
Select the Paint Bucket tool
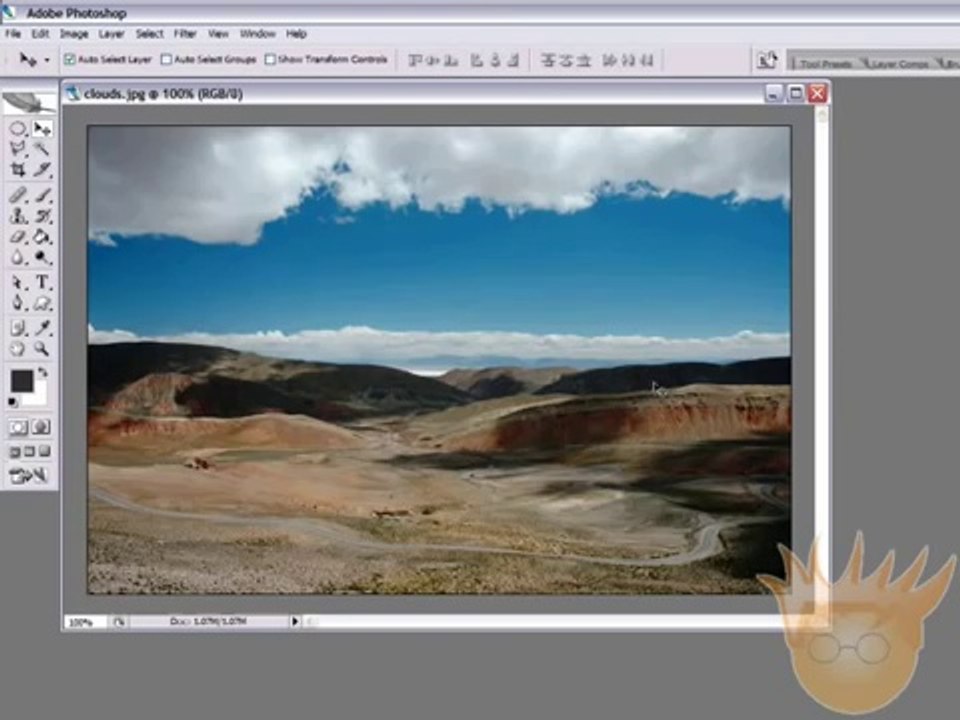pos(42,236)
